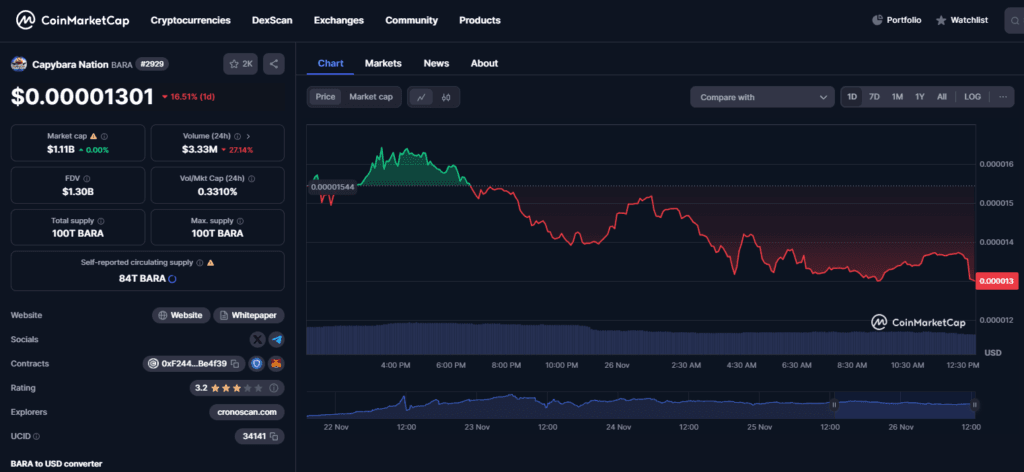Screen dimensions: 1024x472
Task: Select the 7D time range
Action: (874, 97)
